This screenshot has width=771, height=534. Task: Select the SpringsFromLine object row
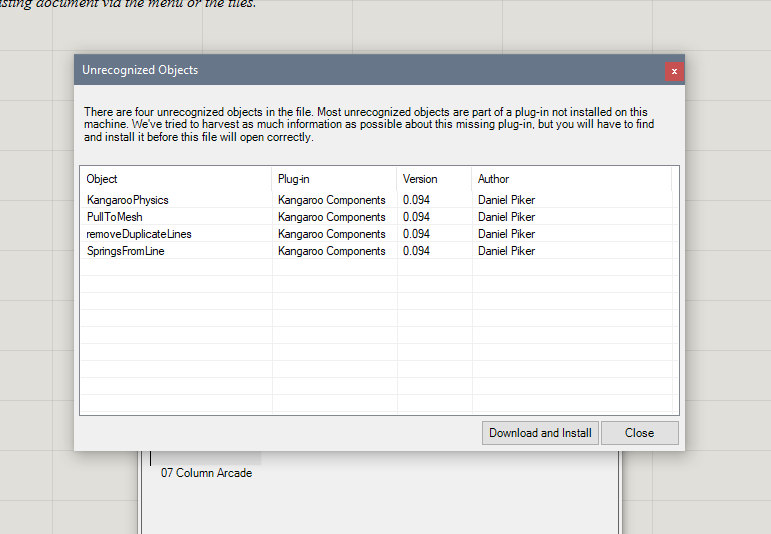pos(379,251)
